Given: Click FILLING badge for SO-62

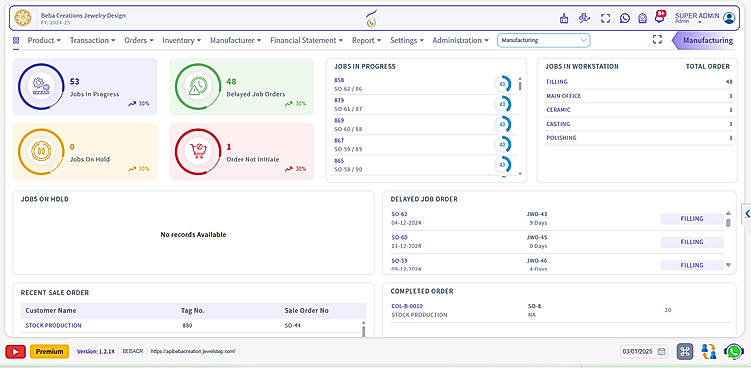Looking at the screenshot, I should [692, 219].
